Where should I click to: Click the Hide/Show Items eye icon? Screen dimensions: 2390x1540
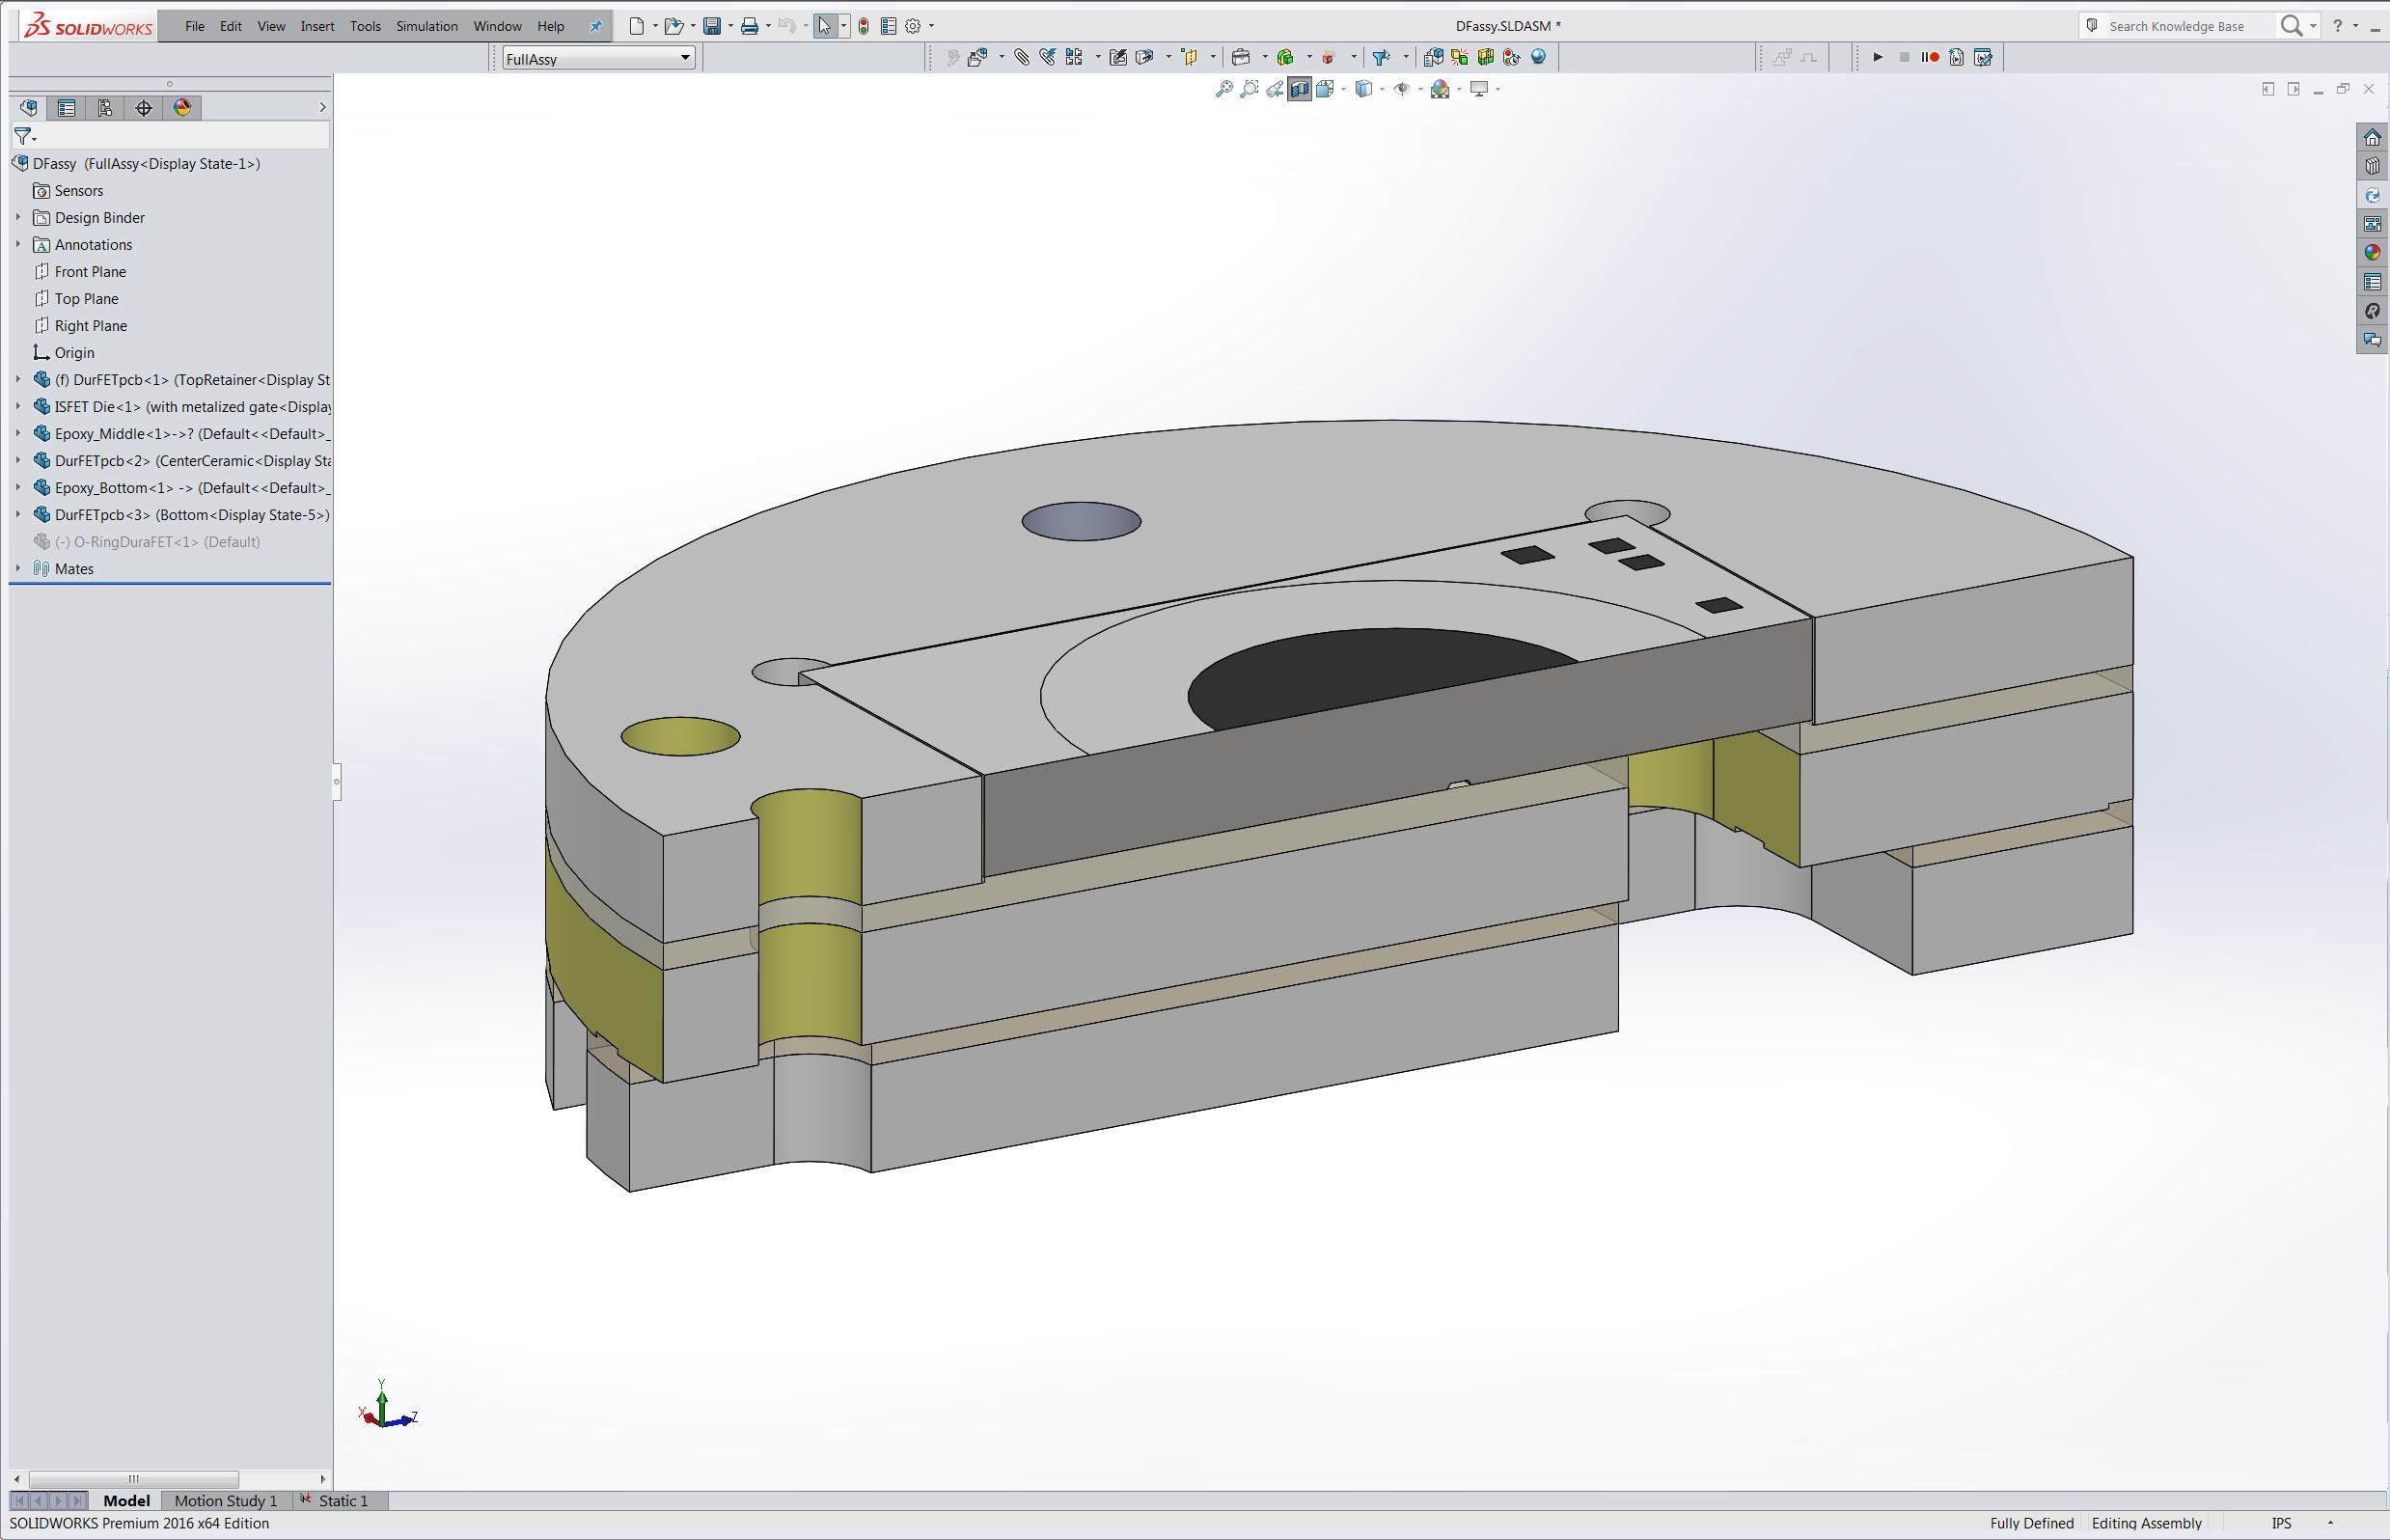1402,90
